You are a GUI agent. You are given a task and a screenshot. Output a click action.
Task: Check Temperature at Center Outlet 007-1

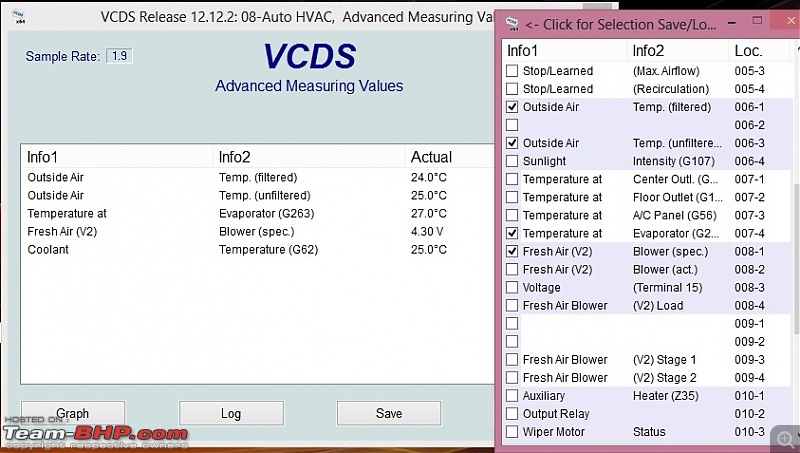click(512, 179)
